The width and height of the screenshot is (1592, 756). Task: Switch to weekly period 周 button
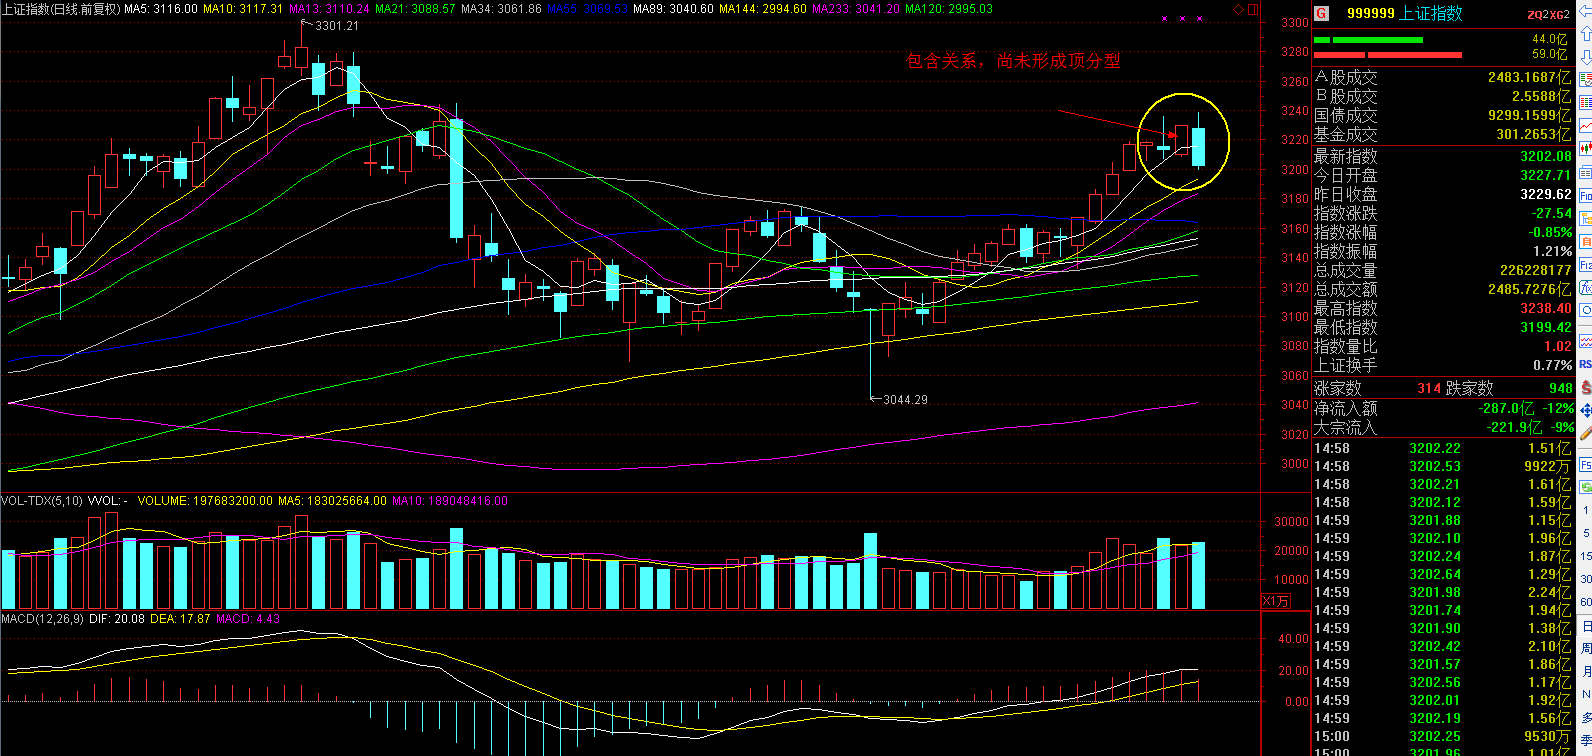[1586, 649]
